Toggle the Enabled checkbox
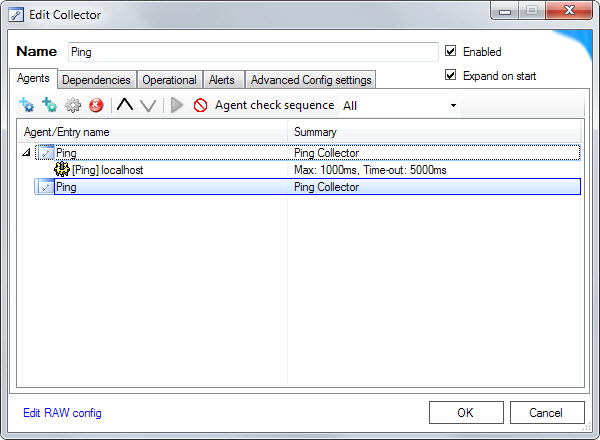 [450, 51]
